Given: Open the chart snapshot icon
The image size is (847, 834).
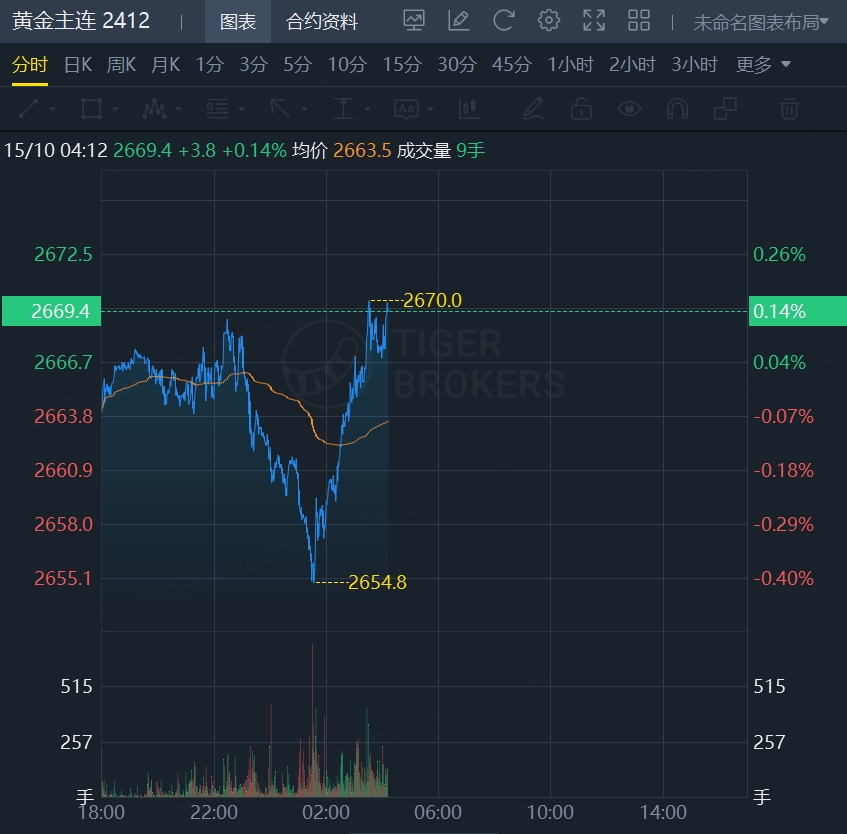Looking at the screenshot, I should pos(414,21).
